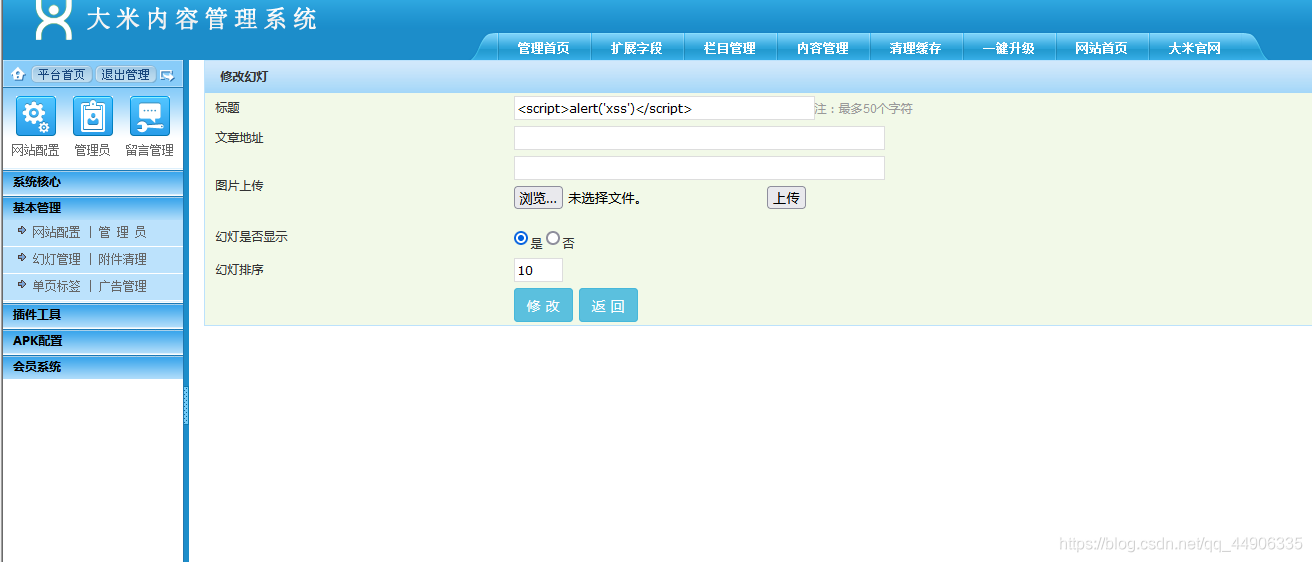Open the 清理缓存 tab

click(x=916, y=48)
